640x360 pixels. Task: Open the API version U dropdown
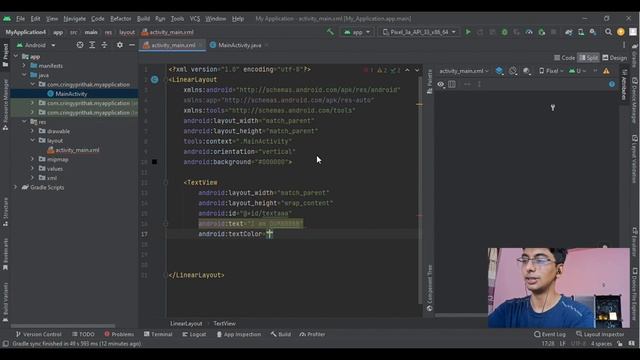(578, 71)
